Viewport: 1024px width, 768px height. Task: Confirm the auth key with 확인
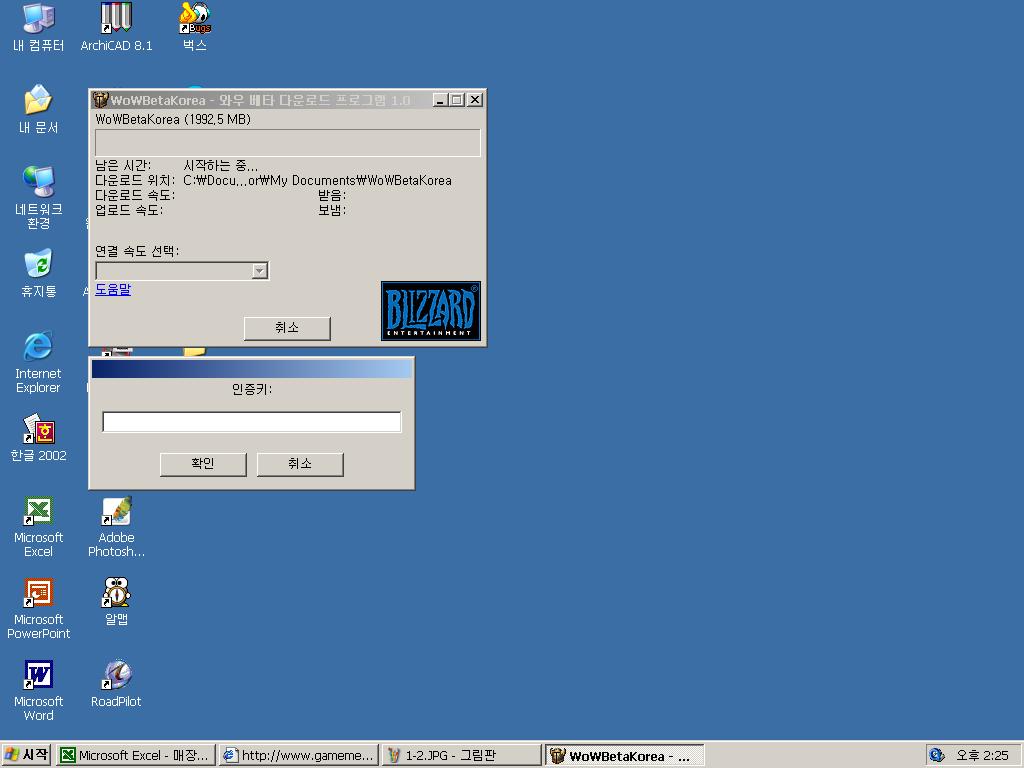click(202, 464)
